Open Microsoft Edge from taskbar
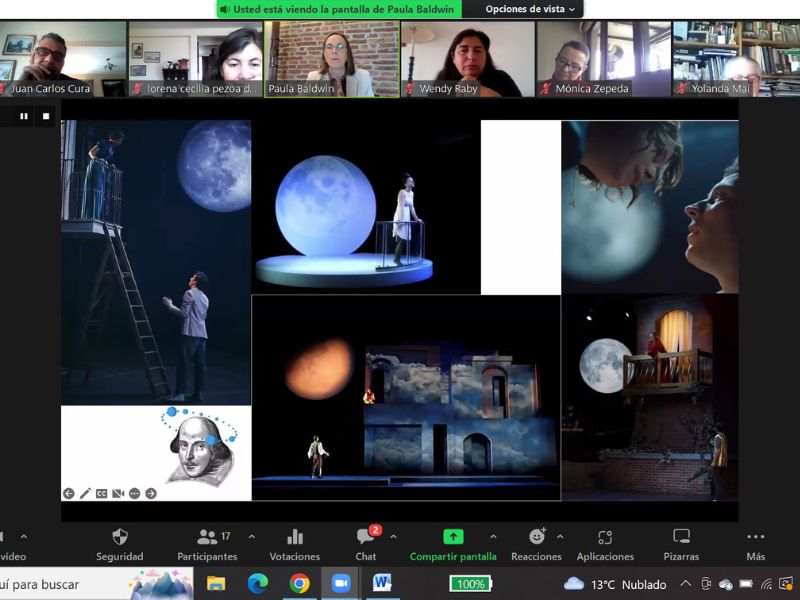The width and height of the screenshot is (800, 600). coord(258,584)
